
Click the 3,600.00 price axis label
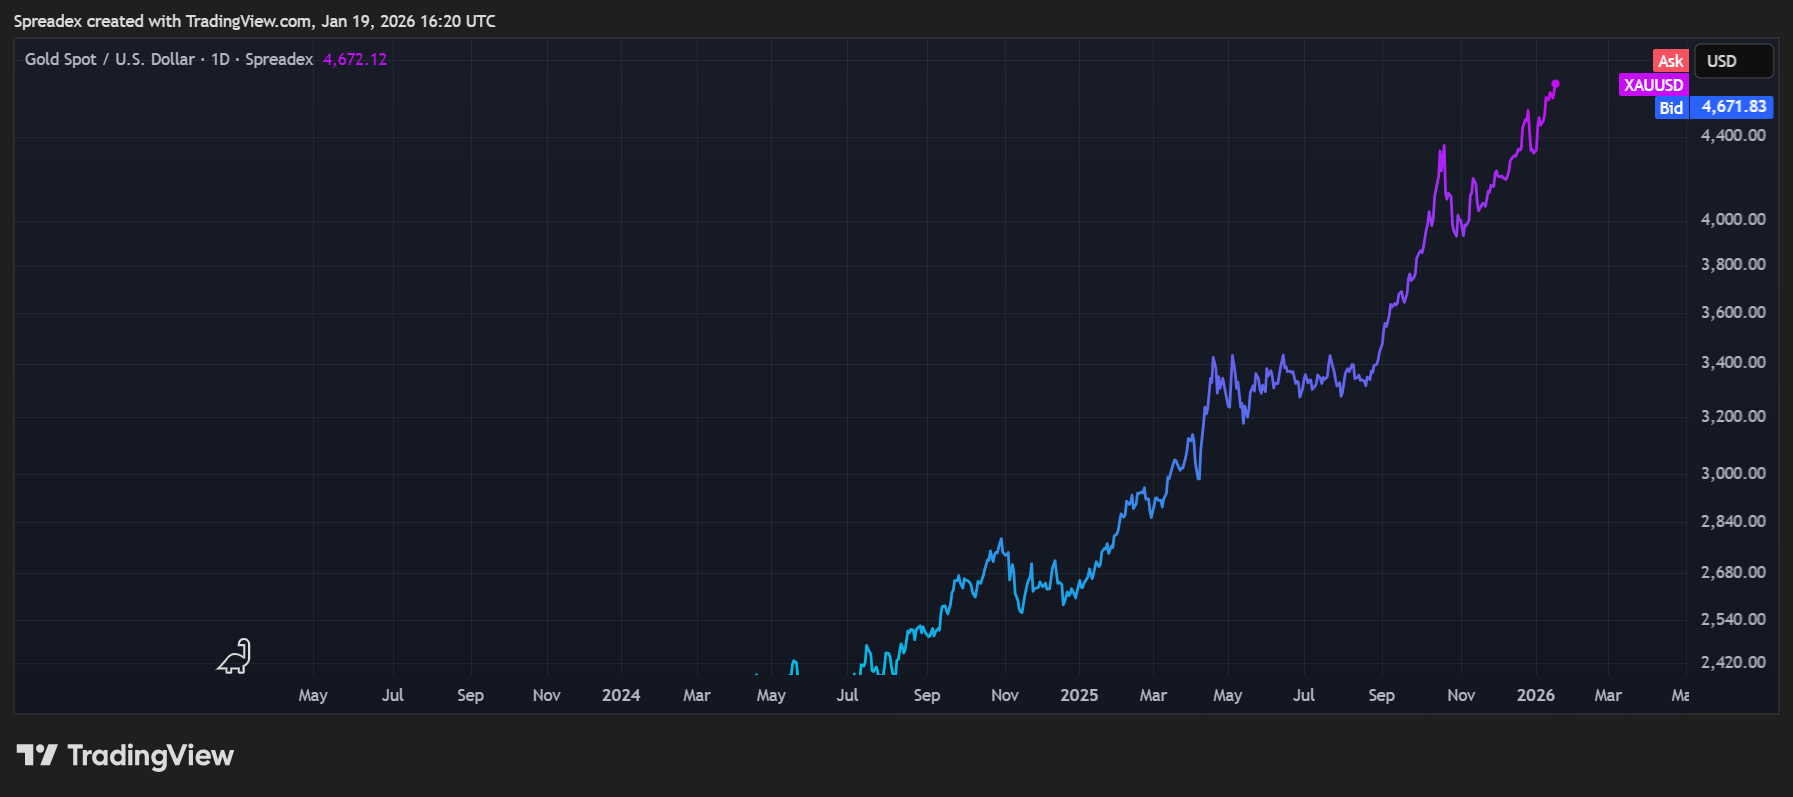tap(1733, 312)
